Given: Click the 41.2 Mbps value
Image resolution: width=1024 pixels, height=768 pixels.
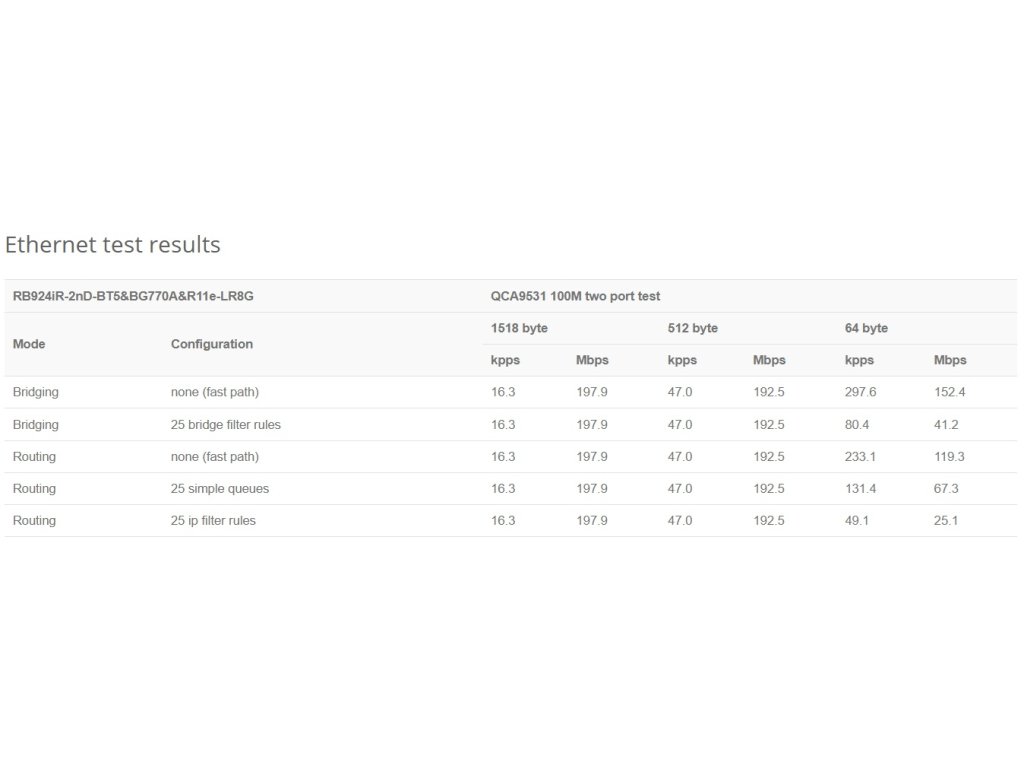Looking at the screenshot, I should 946,424.
